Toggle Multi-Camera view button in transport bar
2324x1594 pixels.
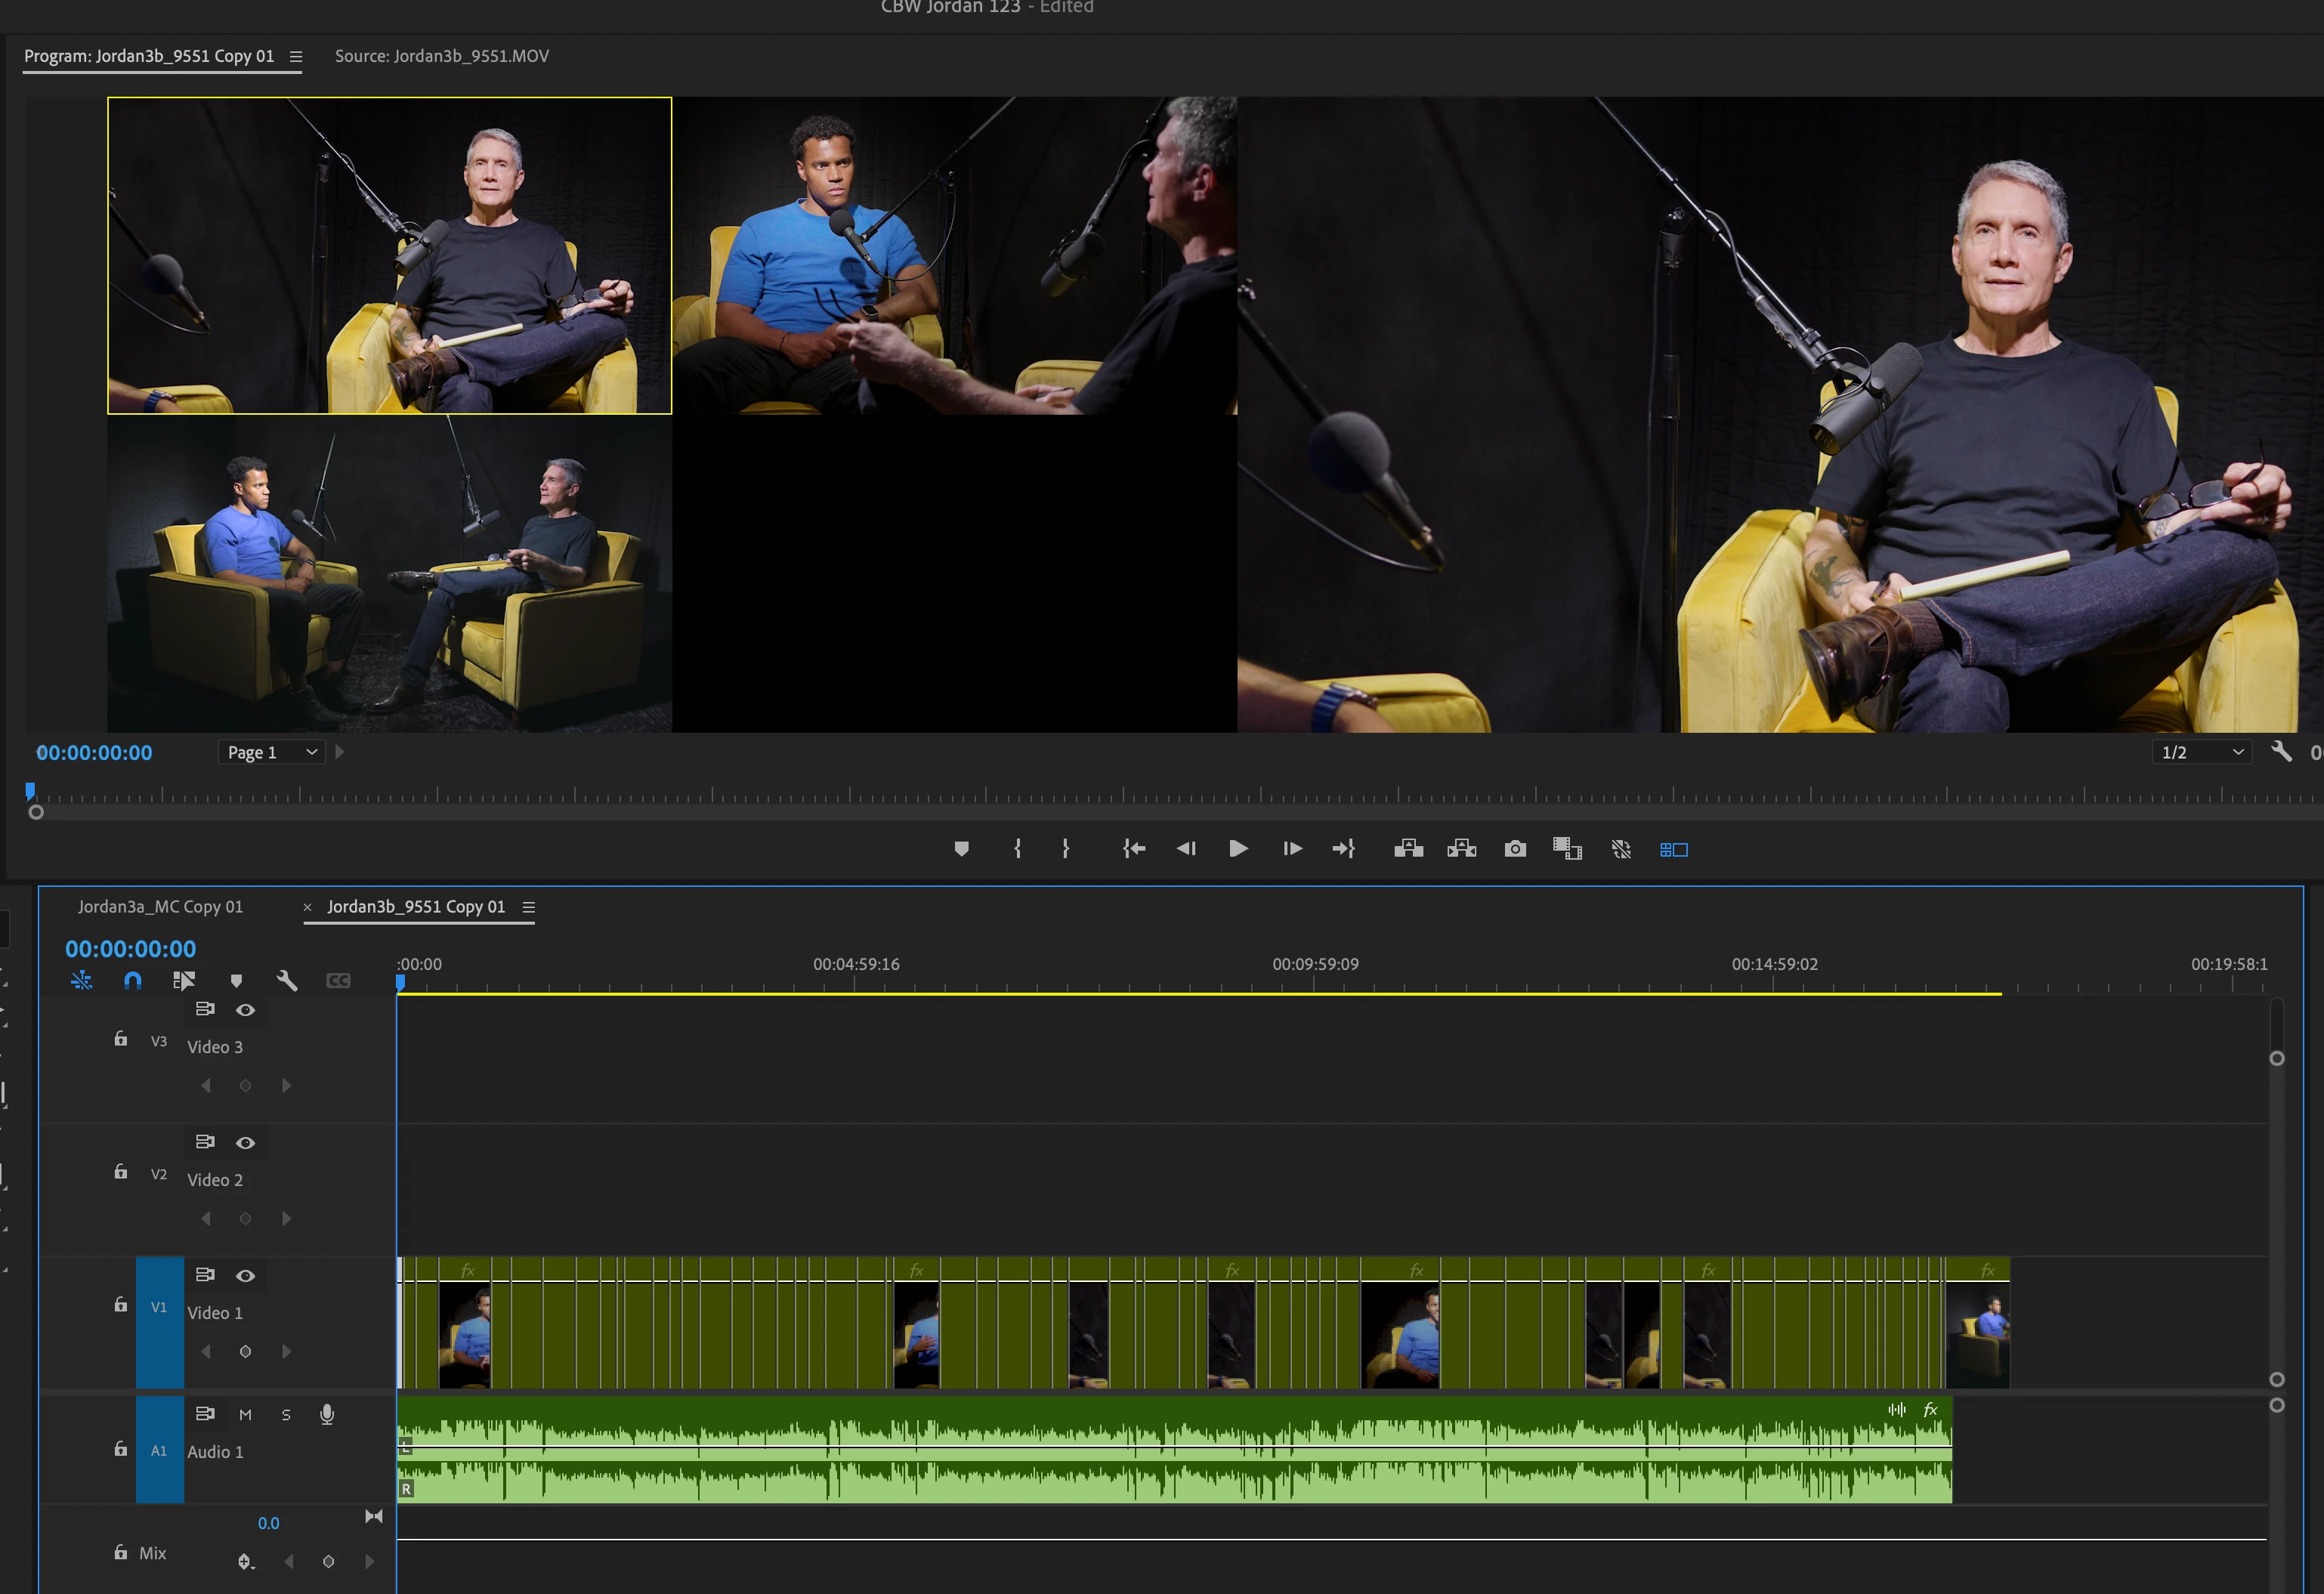click(1673, 849)
